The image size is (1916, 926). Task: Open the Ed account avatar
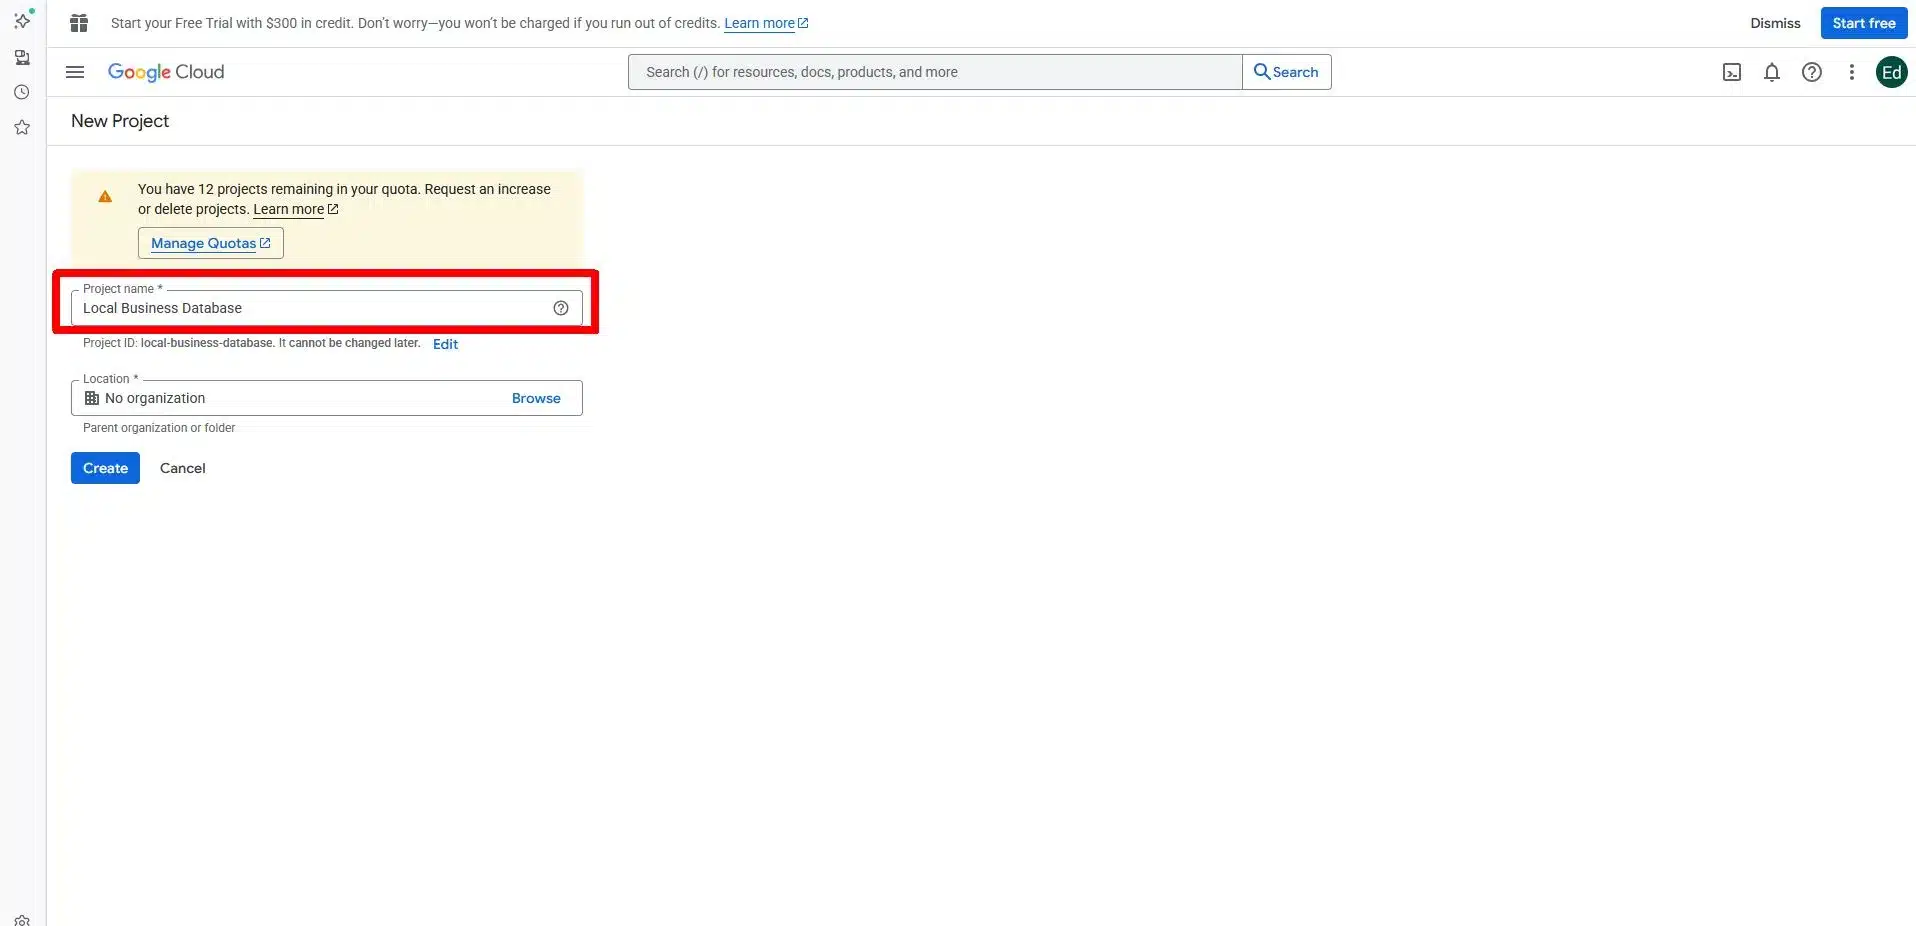(x=1890, y=72)
